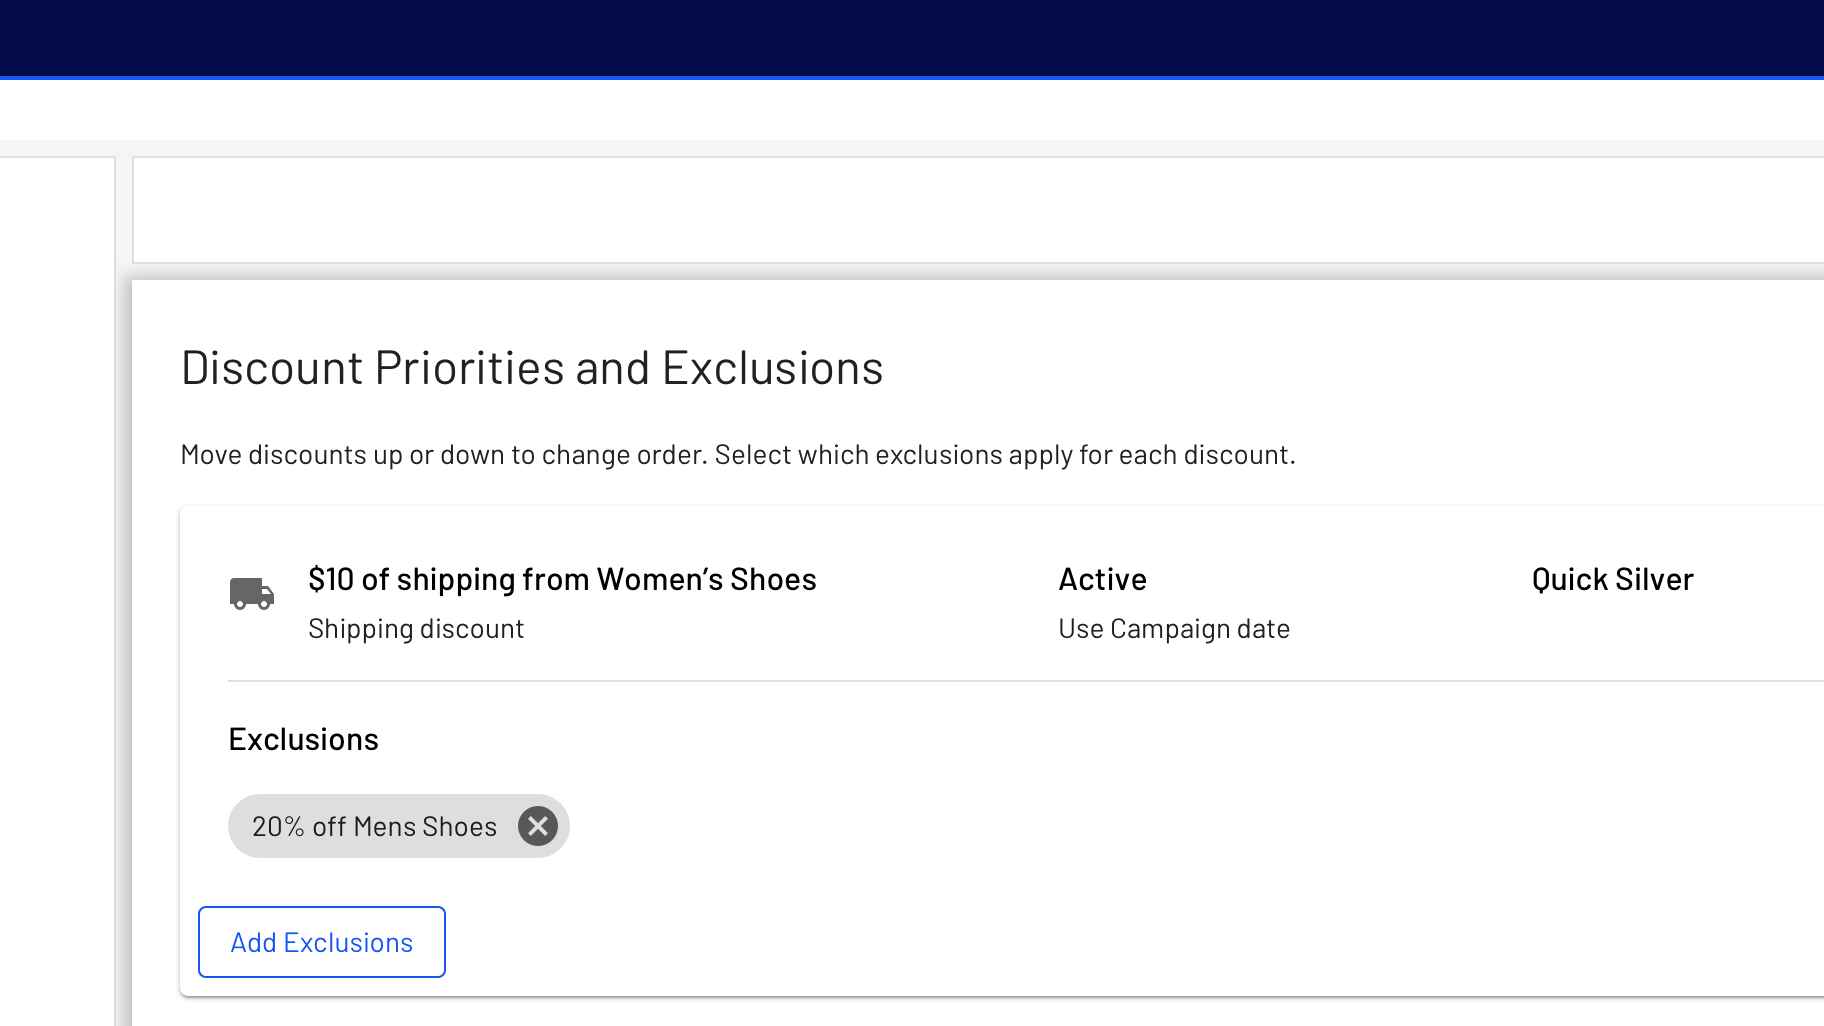The height and width of the screenshot is (1026, 1824).
Task: Click the dark navy header bar
Action: click(912, 37)
